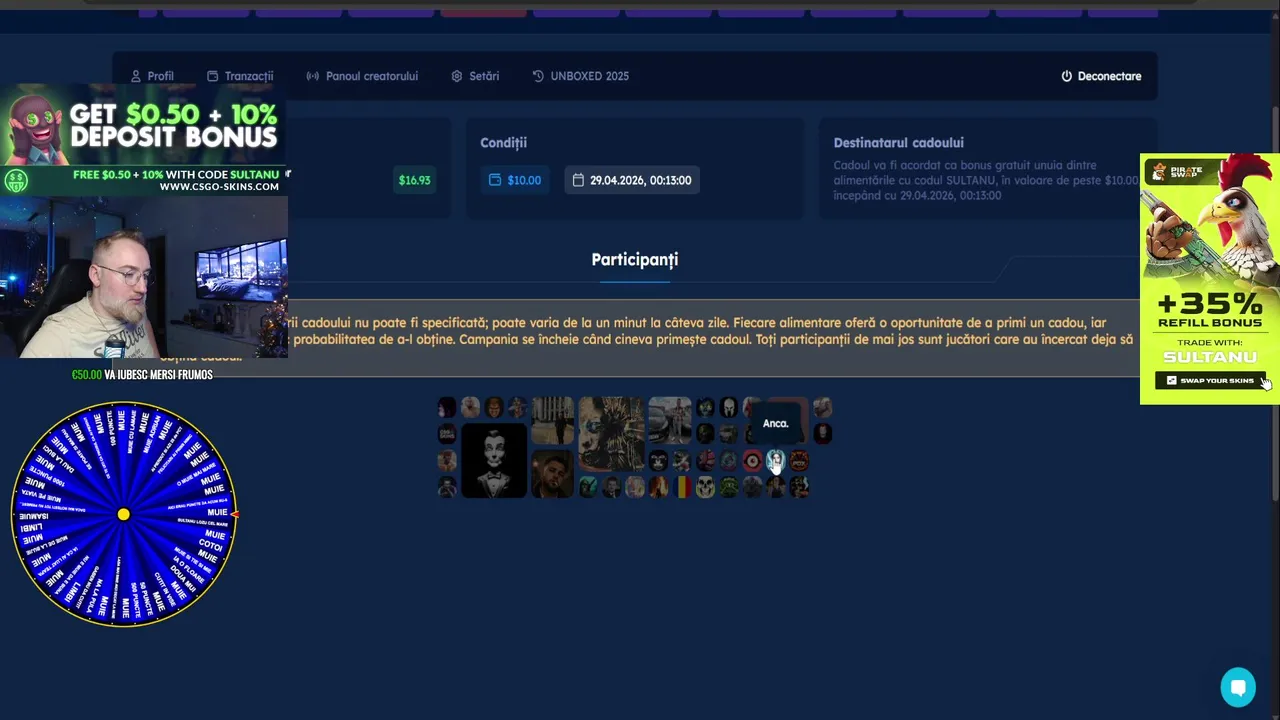Click the bearded man portrait avatar
This screenshot has width=1280, height=720.
[552, 474]
